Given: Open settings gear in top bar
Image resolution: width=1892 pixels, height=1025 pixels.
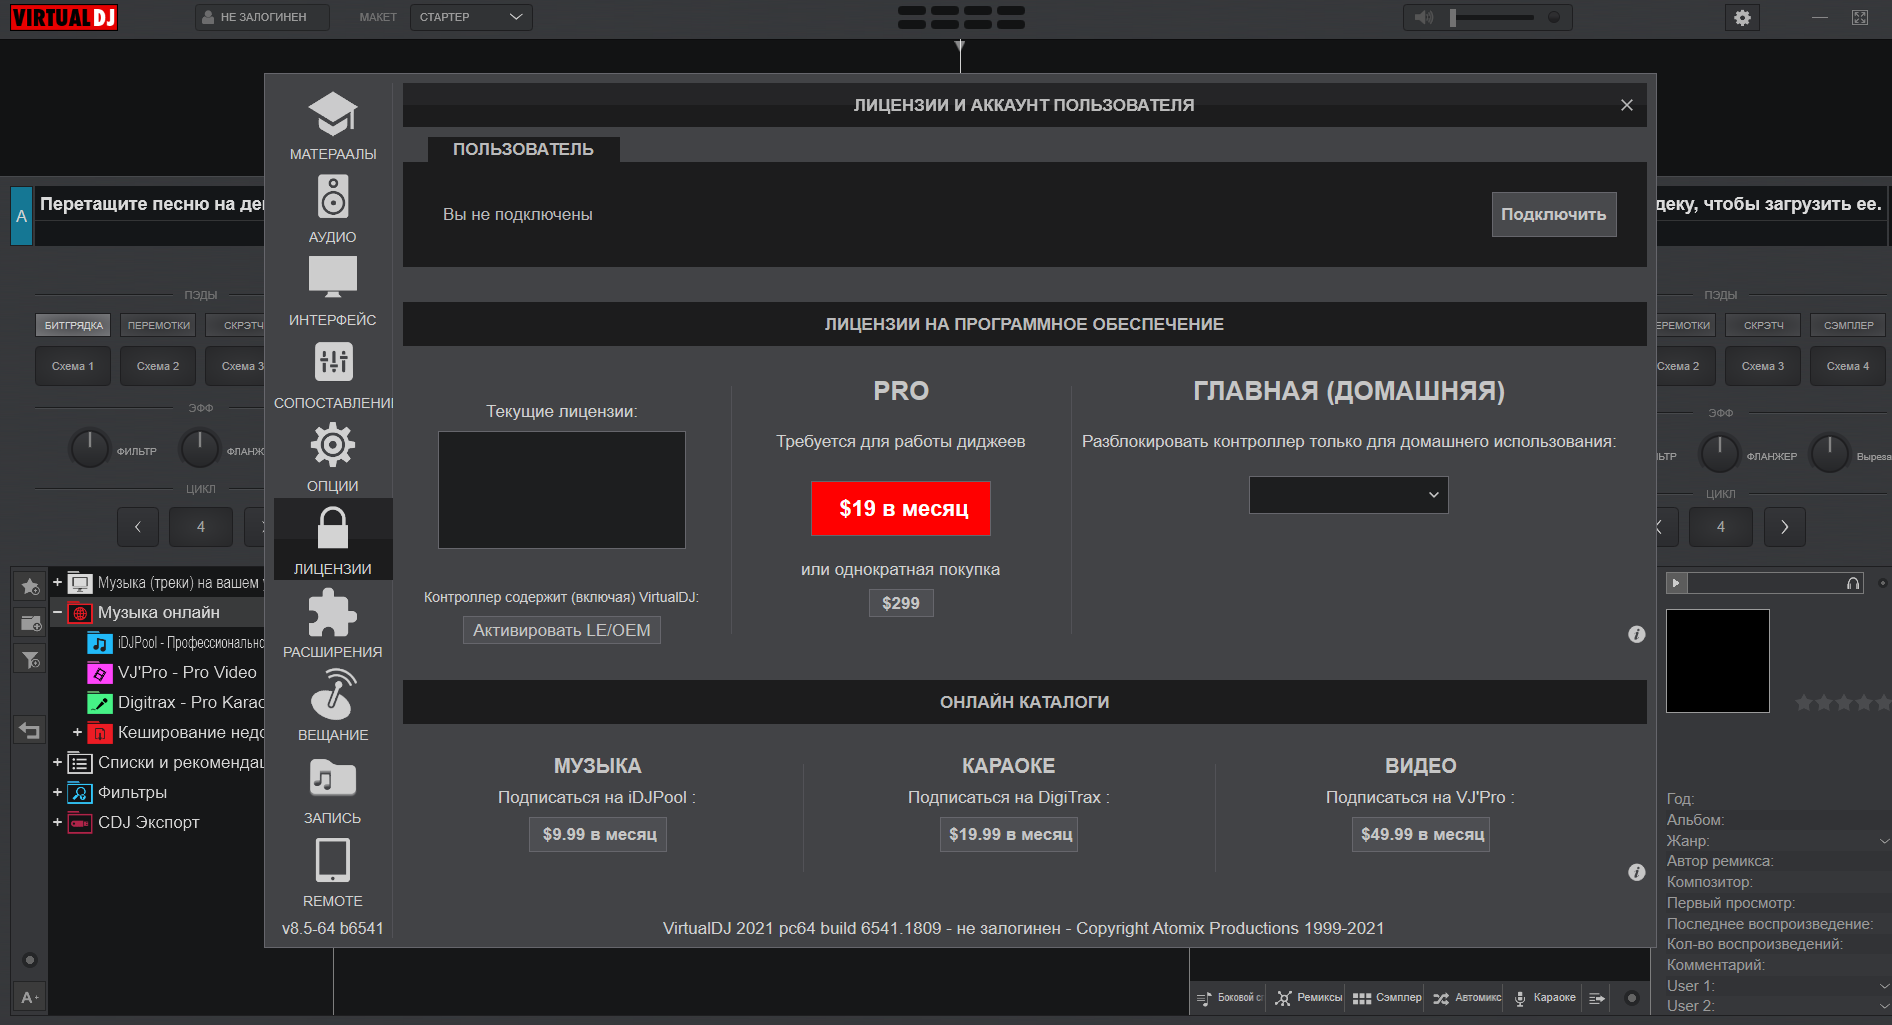Looking at the screenshot, I should [1742, 17].
